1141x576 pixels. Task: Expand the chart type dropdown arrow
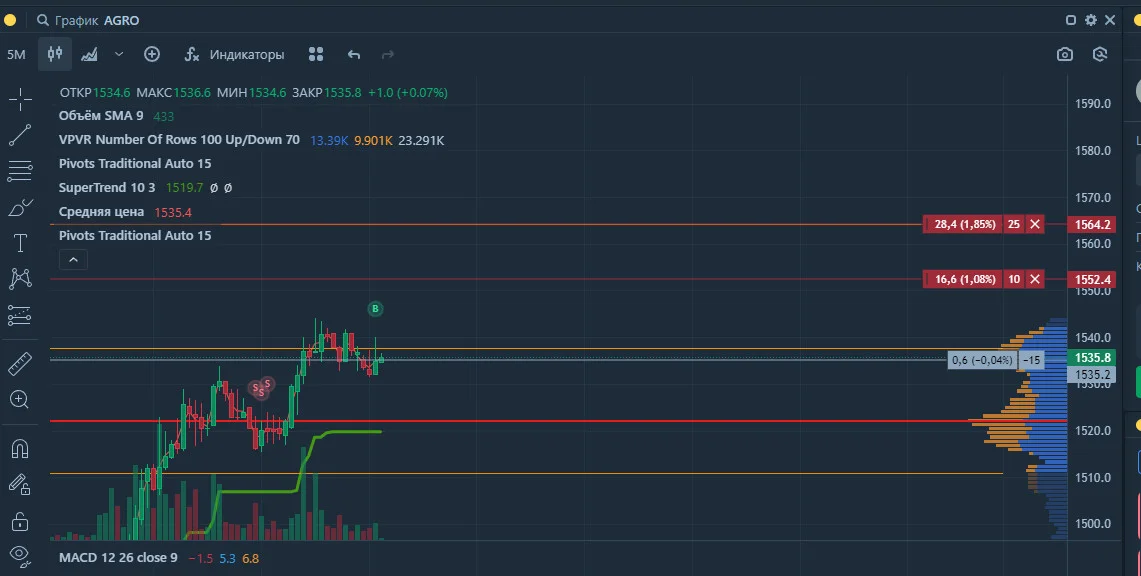pos(119,55)
